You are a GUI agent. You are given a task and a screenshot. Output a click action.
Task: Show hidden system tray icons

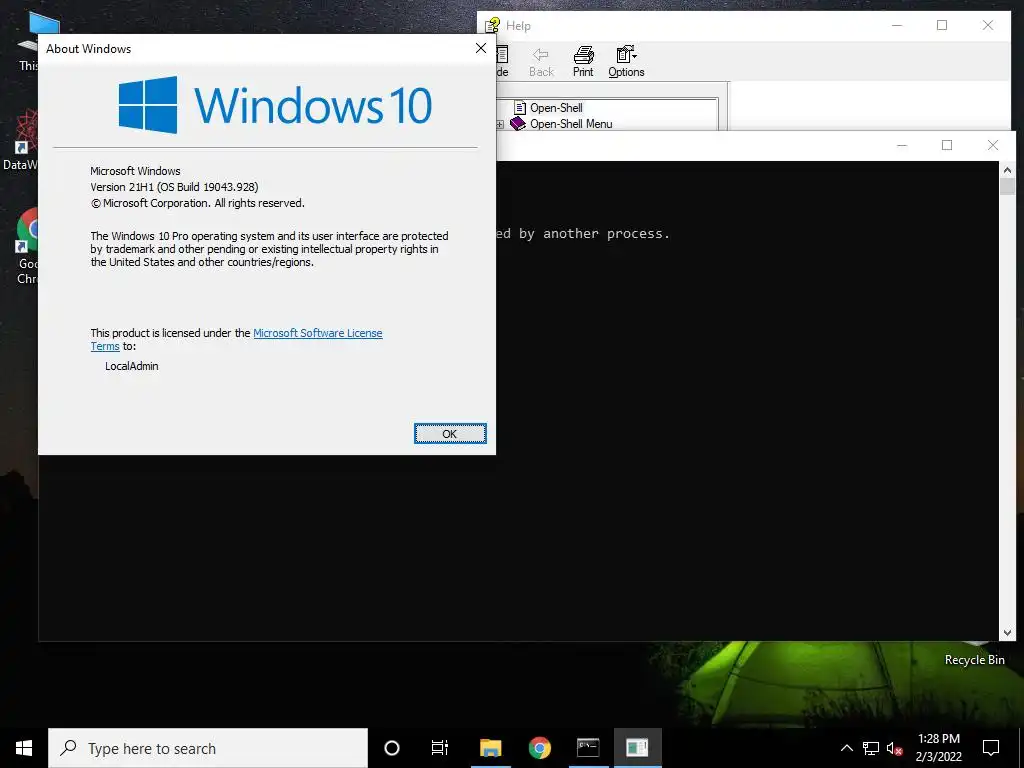[846, 748]
